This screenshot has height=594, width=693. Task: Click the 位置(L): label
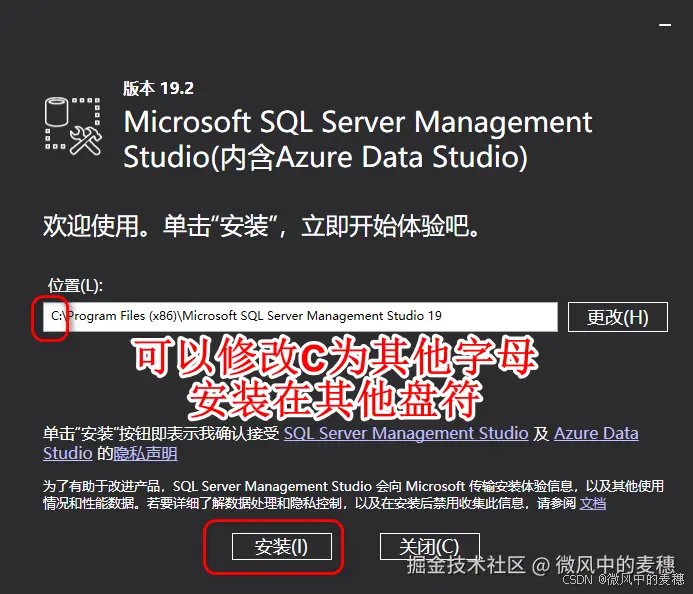[x=75, y=286]
